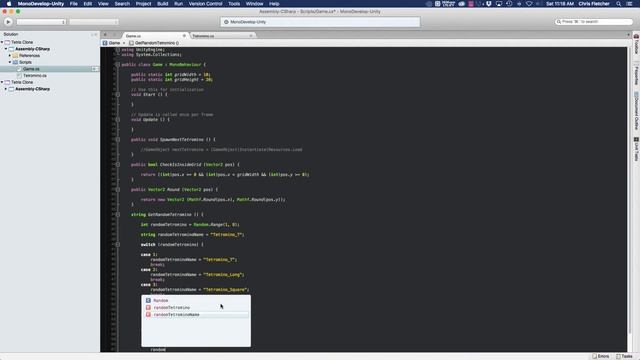The height and width of the screenshot is (360, 640).
Task: Close the Game.cs editor tab
Action: [184, 36]
